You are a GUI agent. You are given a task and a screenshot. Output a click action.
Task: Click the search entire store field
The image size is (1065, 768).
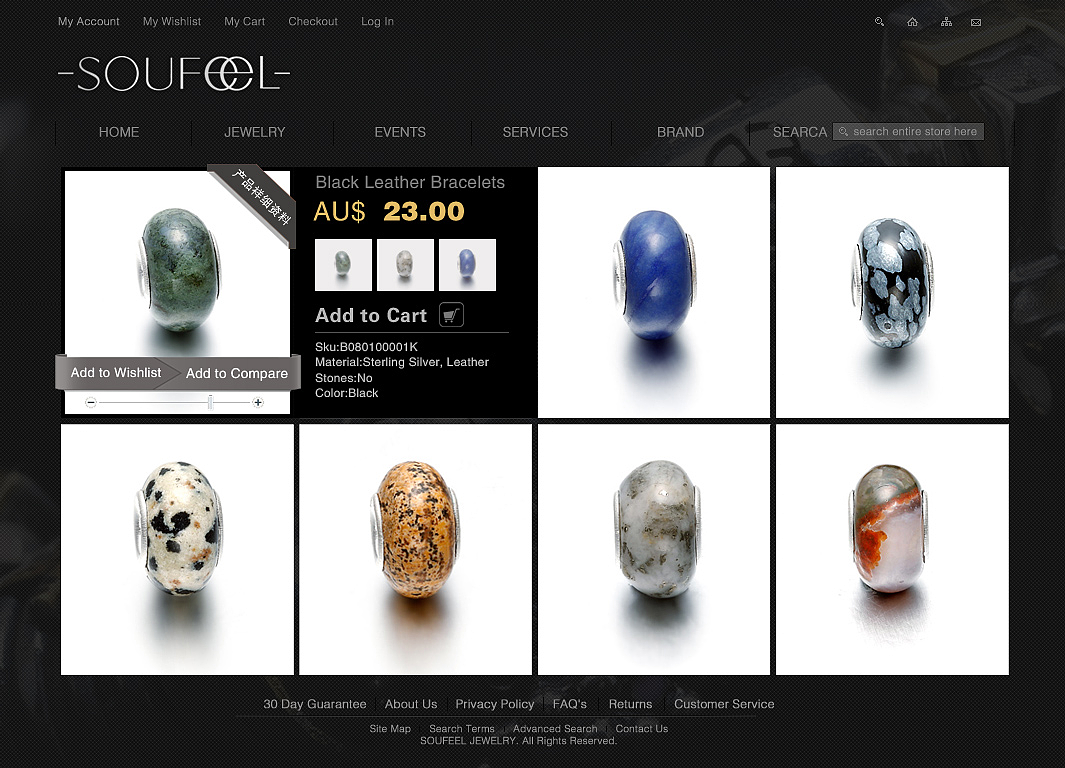[908, 132]
